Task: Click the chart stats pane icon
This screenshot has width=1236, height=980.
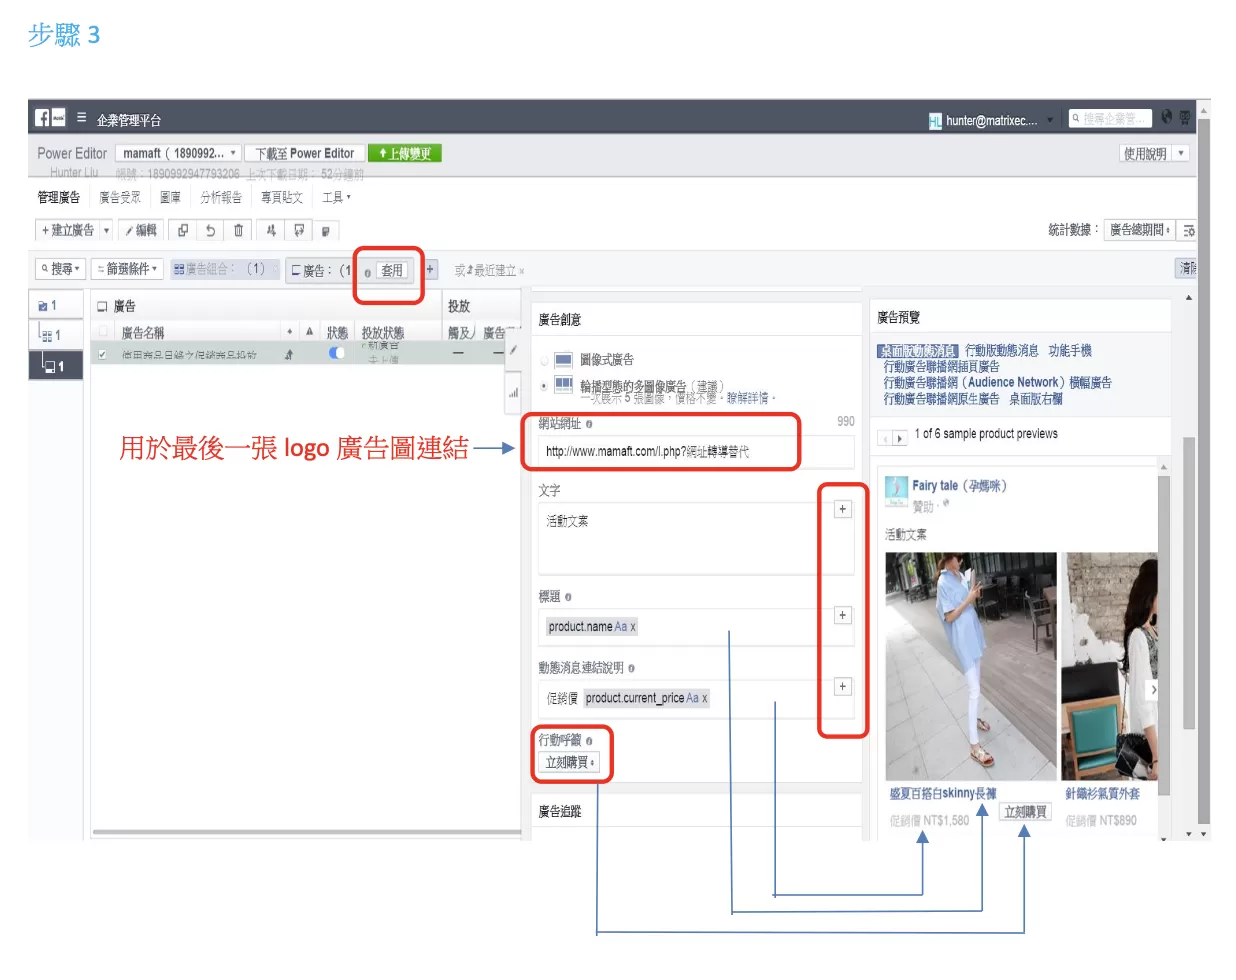Action: click(x=513, y=393)
